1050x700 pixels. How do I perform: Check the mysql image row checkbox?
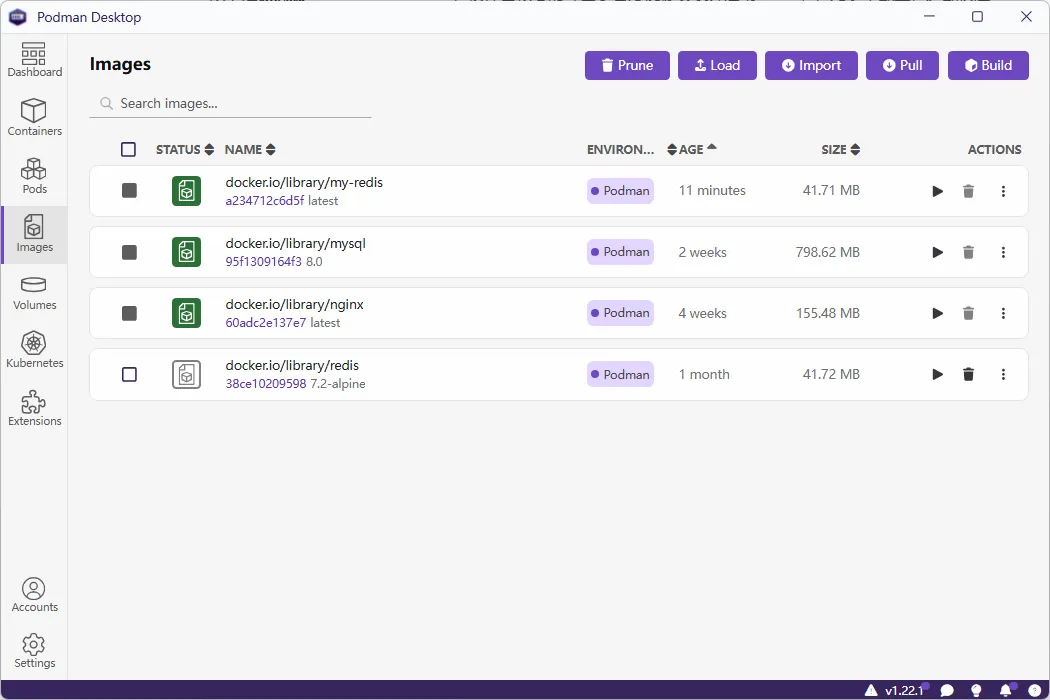point(128,252)
